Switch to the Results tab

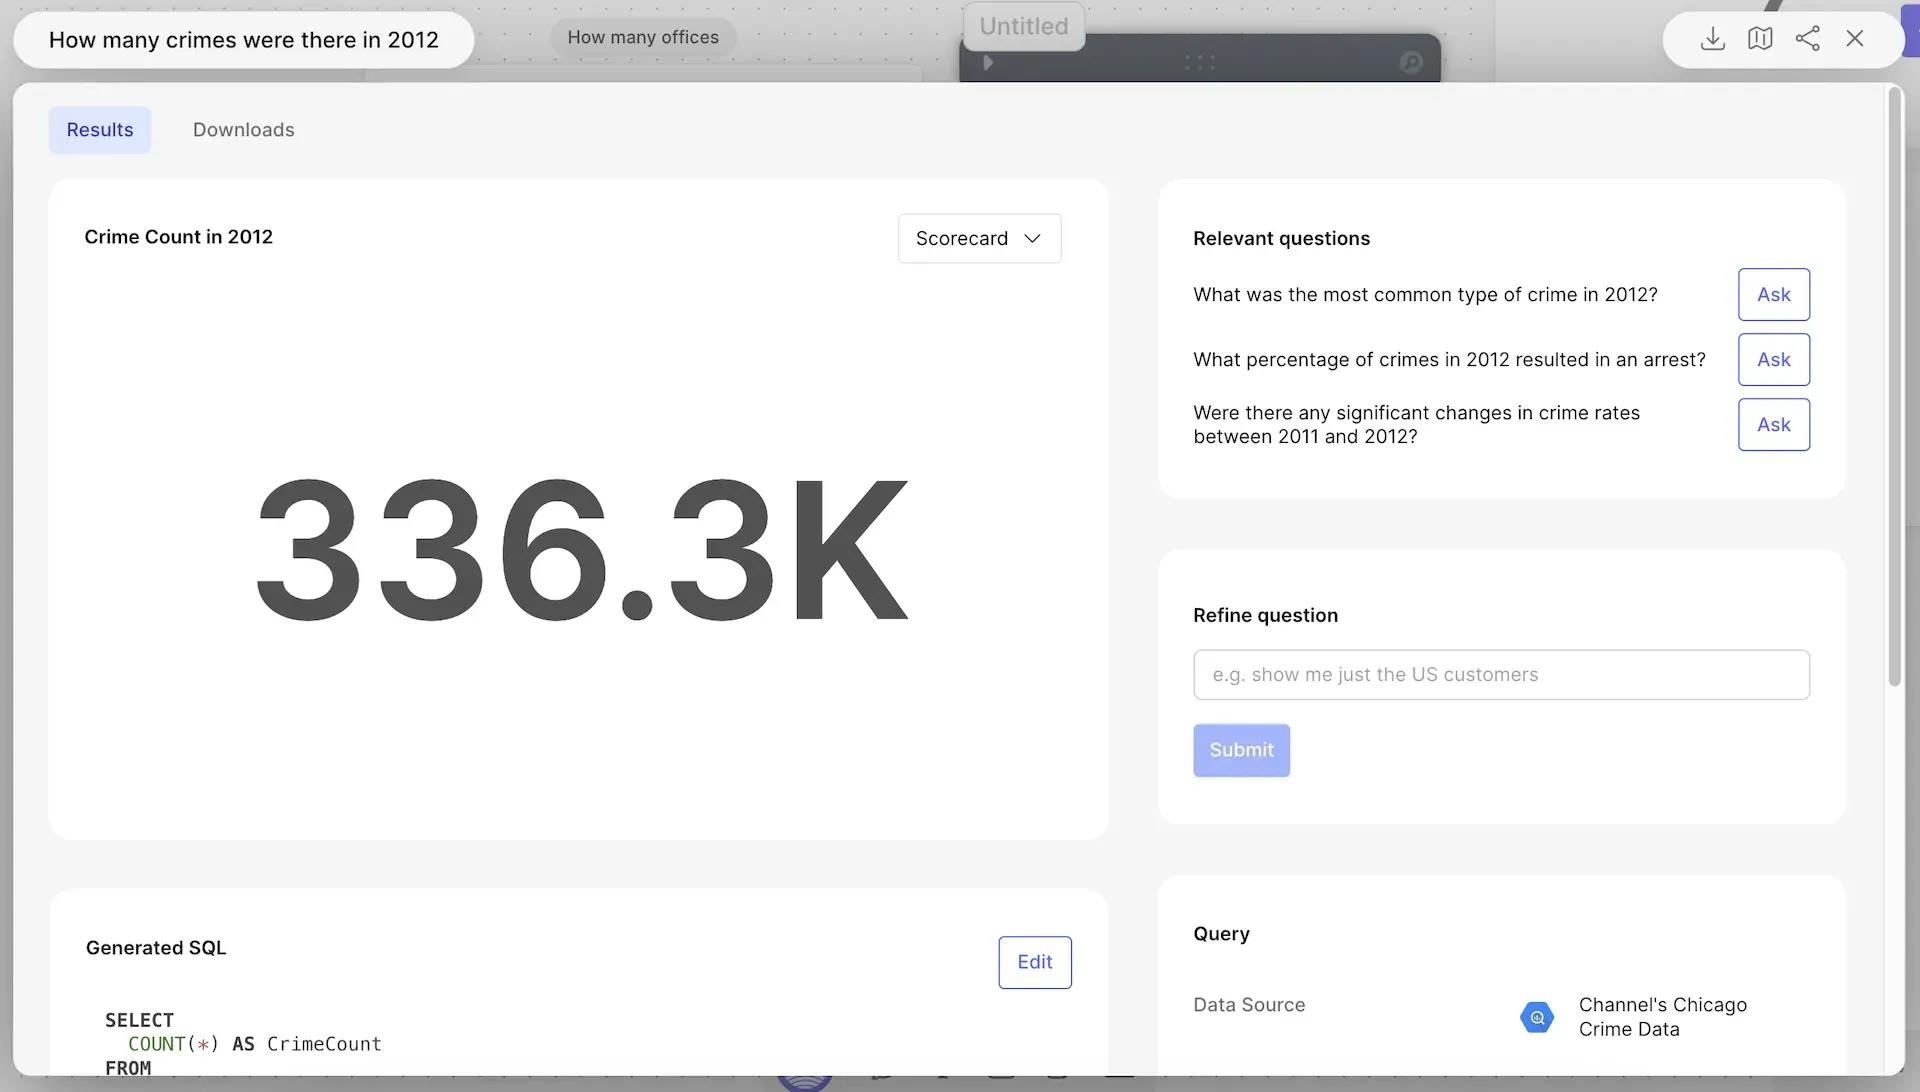100,130
